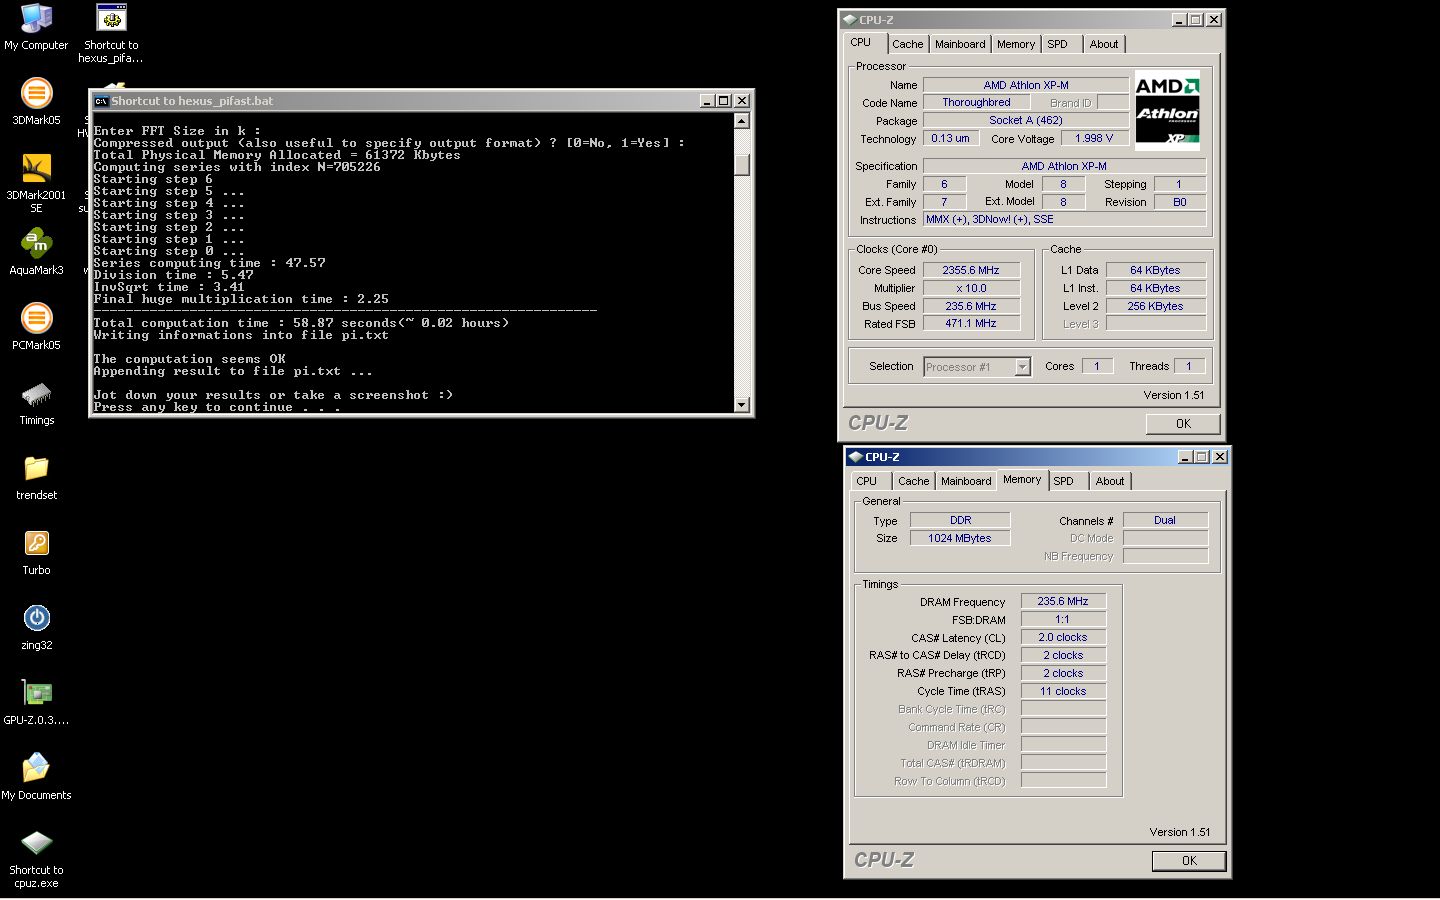Open Cache tab in lower CPU-Z window
The image size is (1440, 900).
pyautogui.click(x=914, y=481)
